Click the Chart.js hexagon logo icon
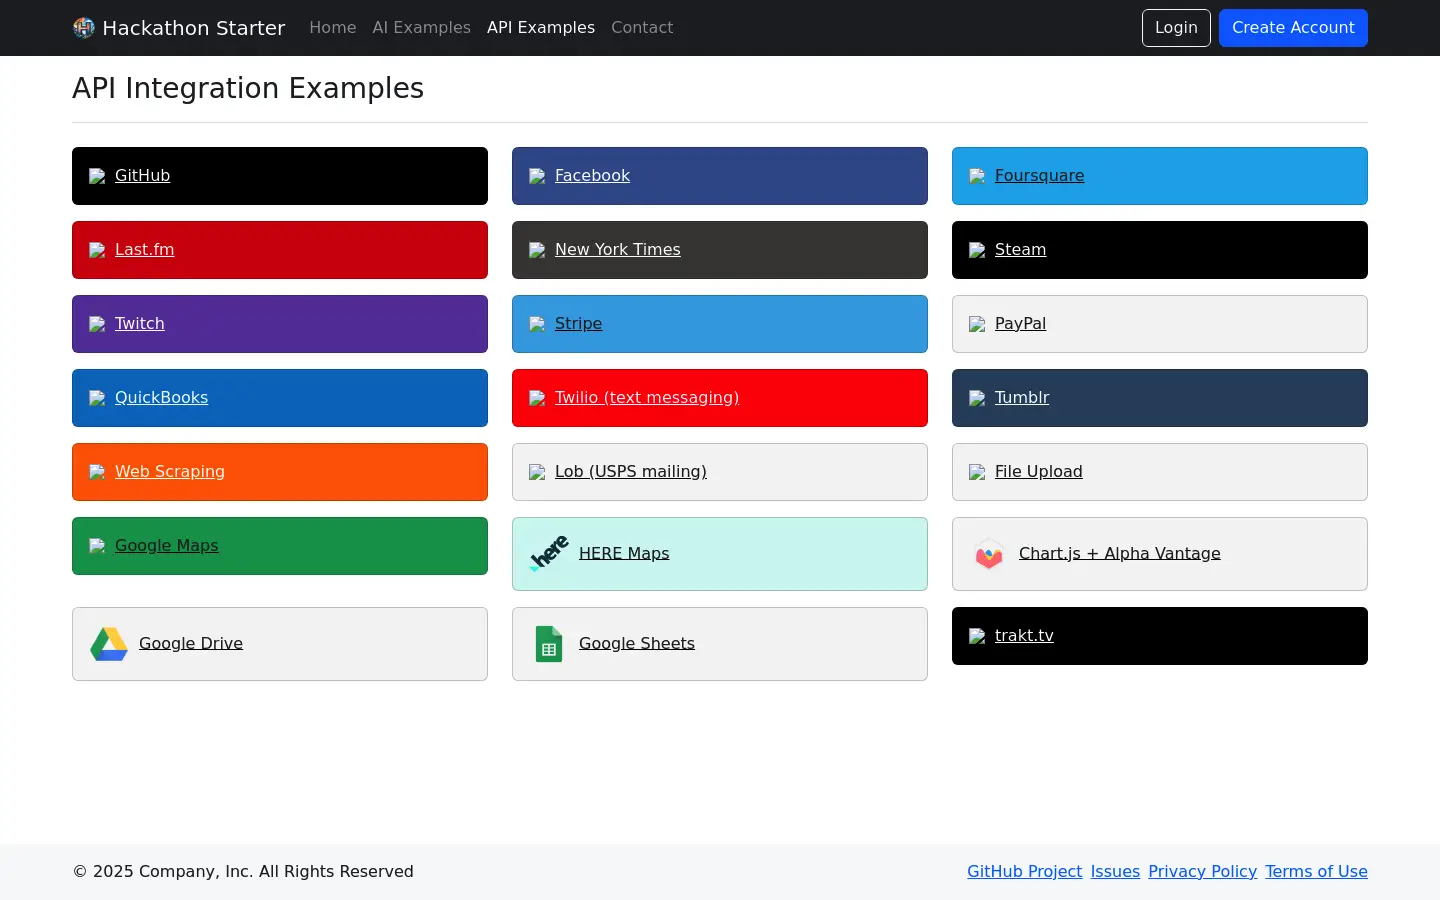1440x900 pixels. point(989,554)
